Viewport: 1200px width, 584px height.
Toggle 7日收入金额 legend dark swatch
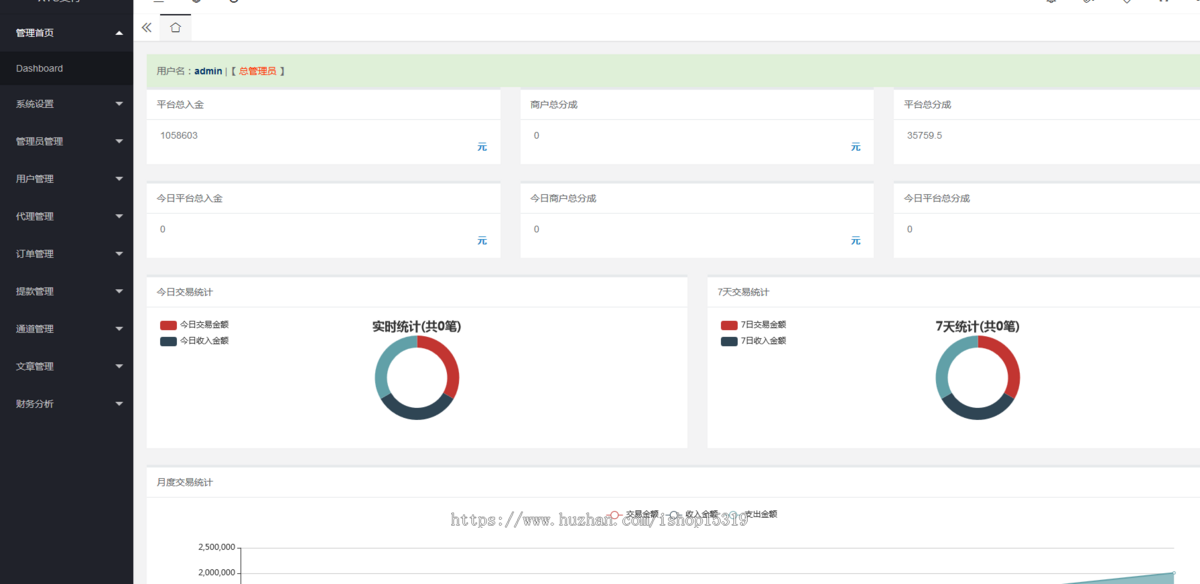(x=729, y=341)
